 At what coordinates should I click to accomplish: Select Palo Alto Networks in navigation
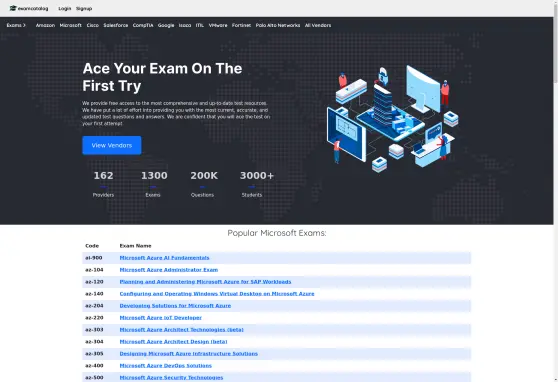(x=278, y=25)
